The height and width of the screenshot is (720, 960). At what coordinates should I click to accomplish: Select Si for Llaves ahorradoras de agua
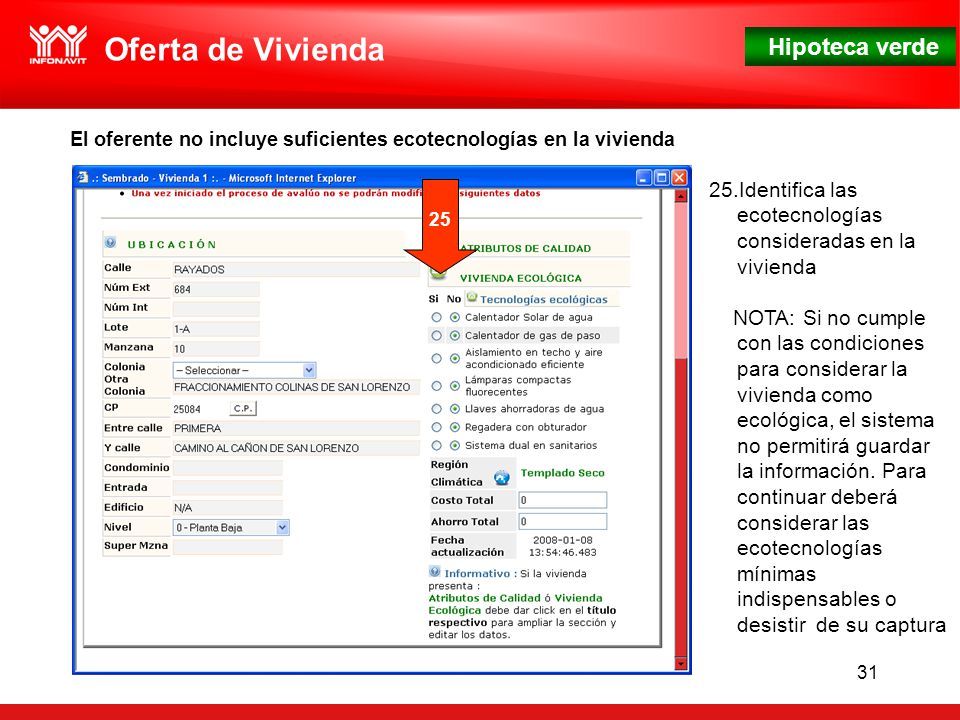436,408
